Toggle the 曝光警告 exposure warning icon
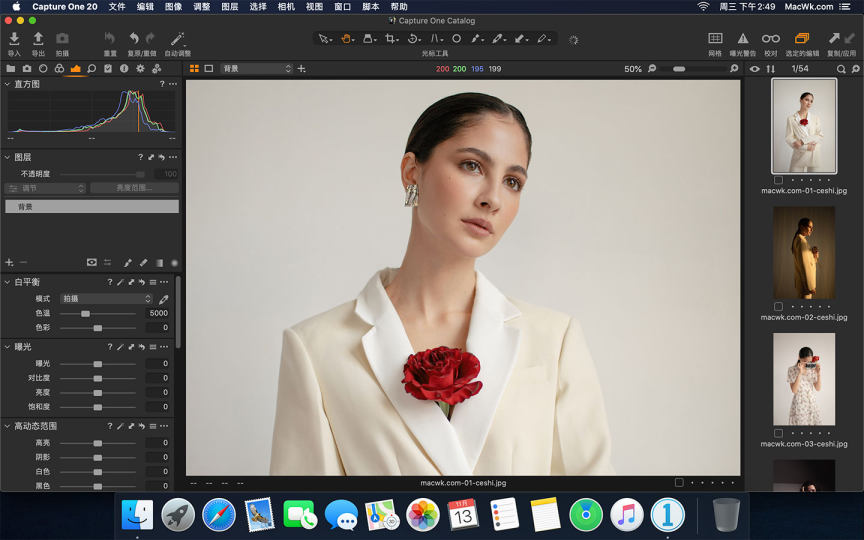The height and width of the screenshot is (540, 864). coord(743,39)
